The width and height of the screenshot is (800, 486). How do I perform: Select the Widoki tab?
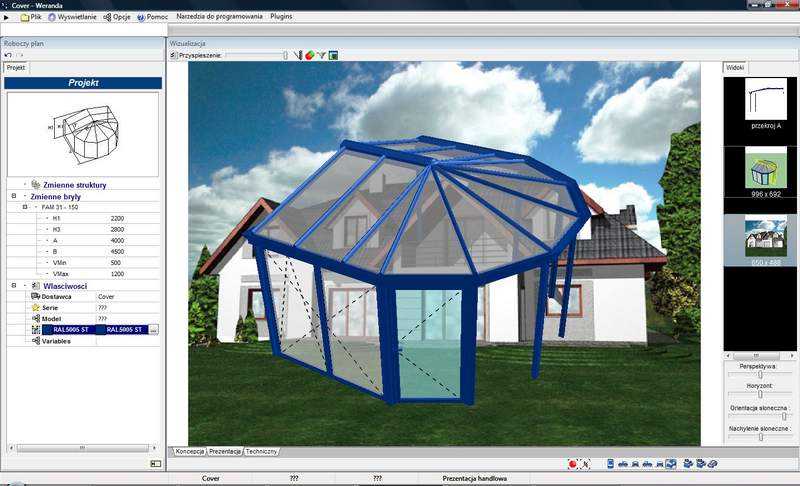tap(735, 68)
